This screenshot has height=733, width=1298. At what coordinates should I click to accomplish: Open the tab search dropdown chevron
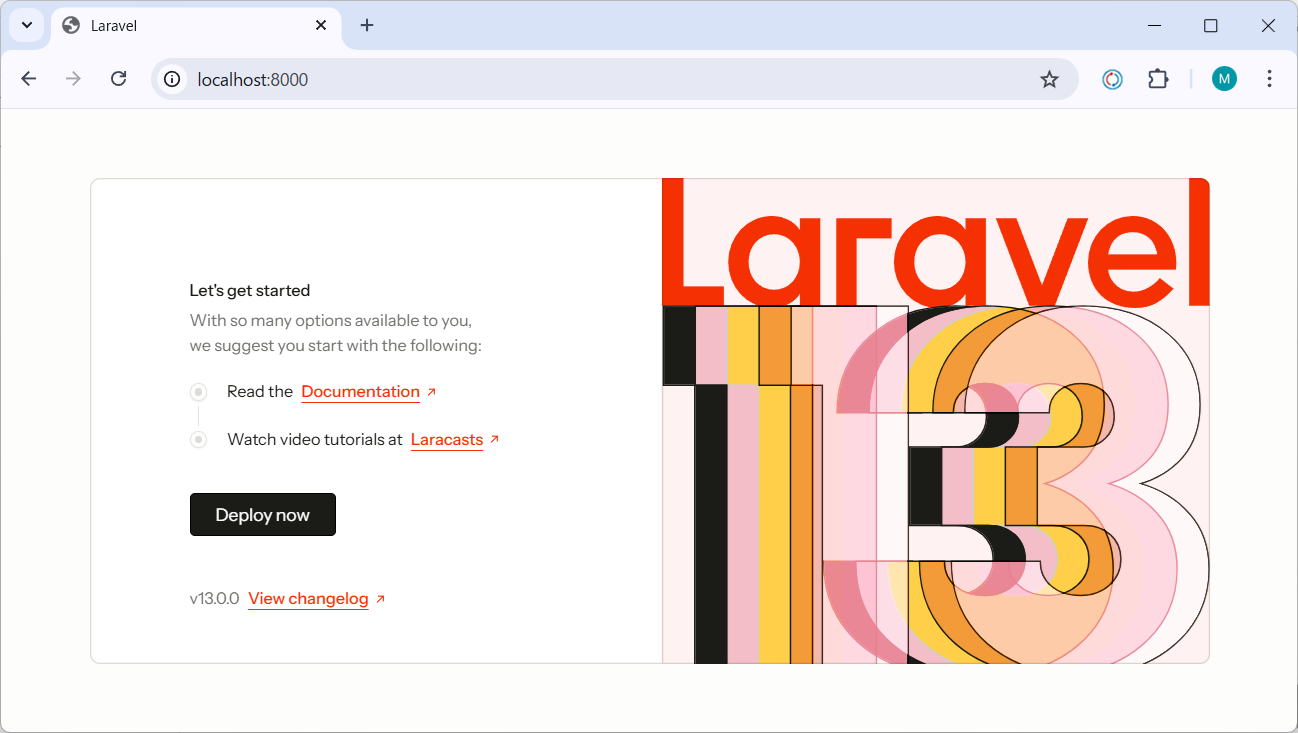click(27, 25)
